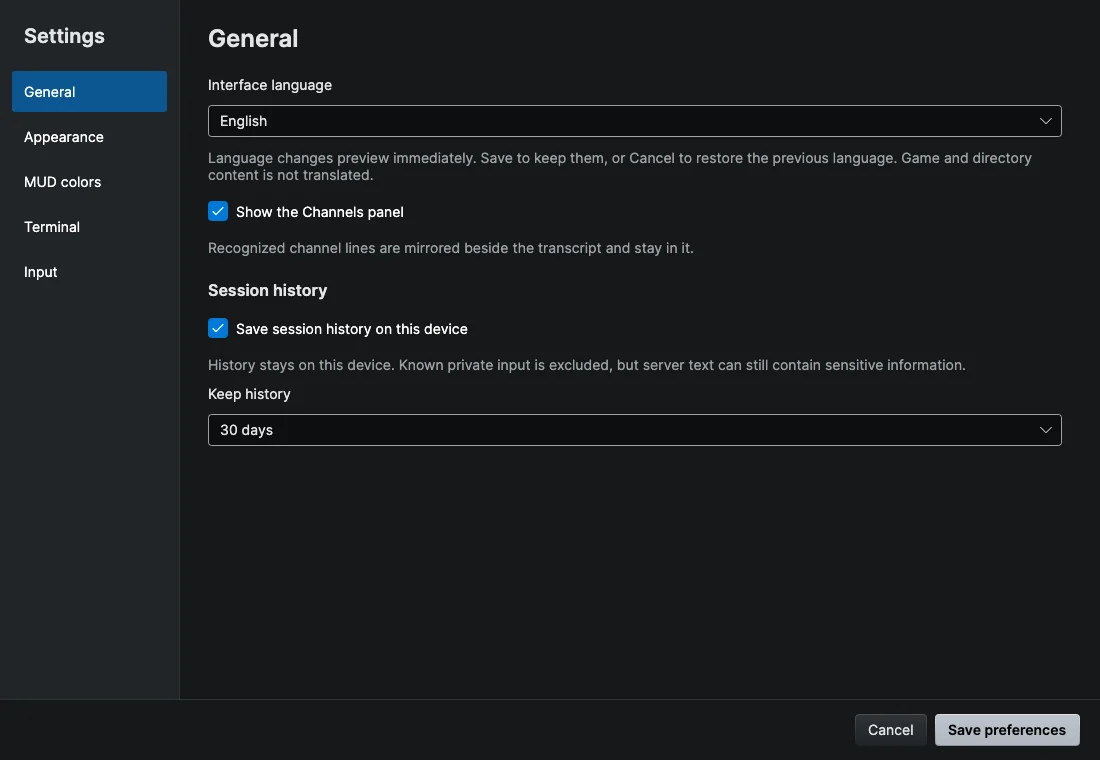Click the Session history heading
Screen dimensions: 1100x760
point(267,291)
